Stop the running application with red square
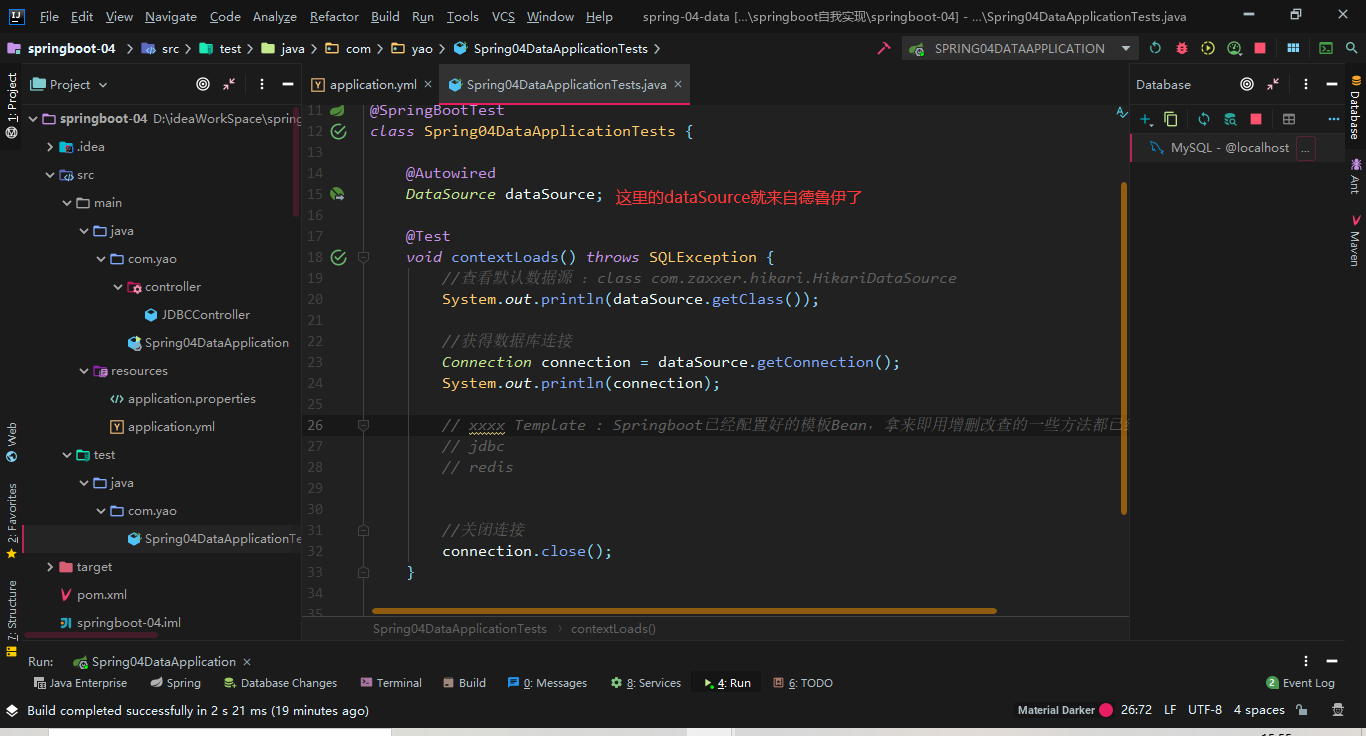This screenshot has height=736, width=1366. [x=1260, y=48]
